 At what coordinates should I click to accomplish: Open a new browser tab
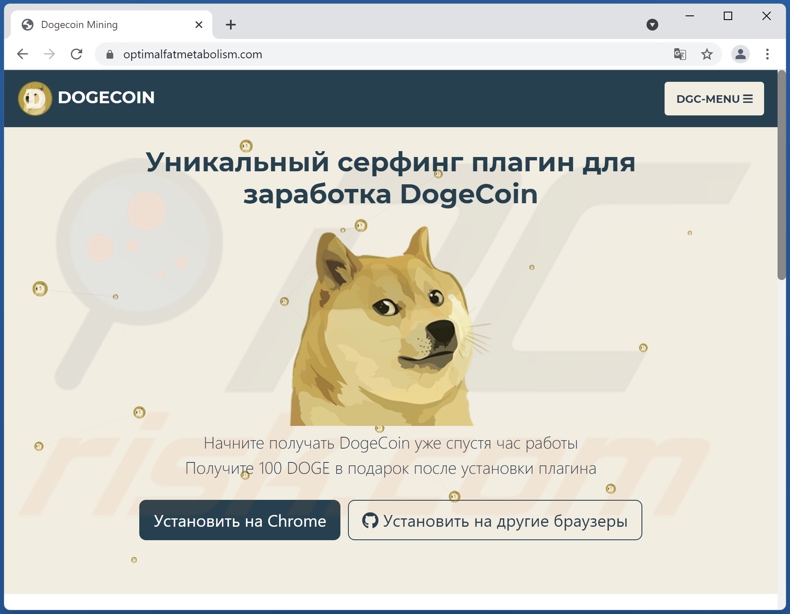pyautogui.click(x=230, y=25)
